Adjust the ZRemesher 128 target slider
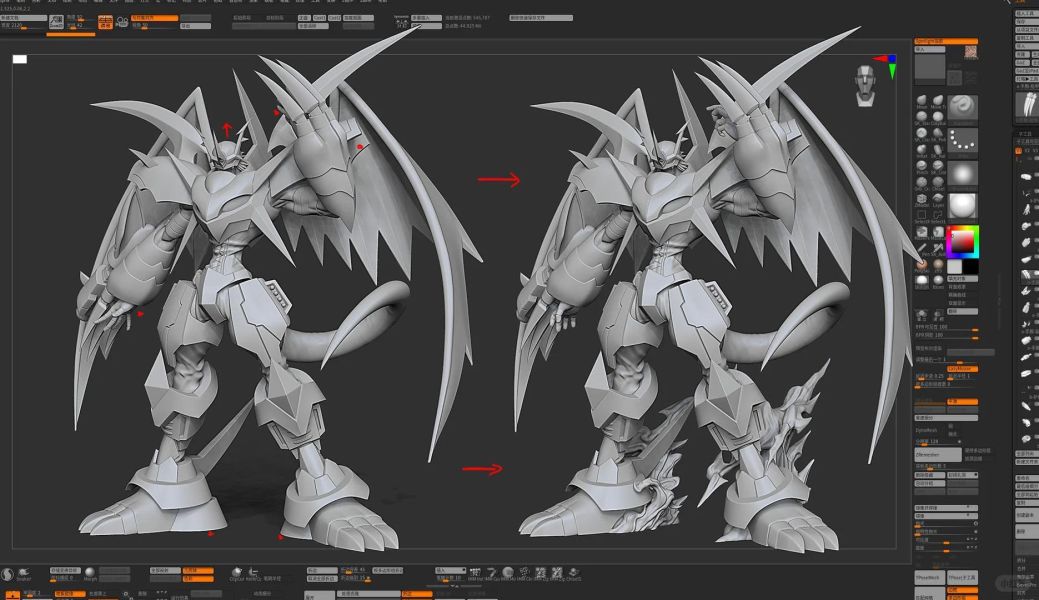 coord(938,442)
